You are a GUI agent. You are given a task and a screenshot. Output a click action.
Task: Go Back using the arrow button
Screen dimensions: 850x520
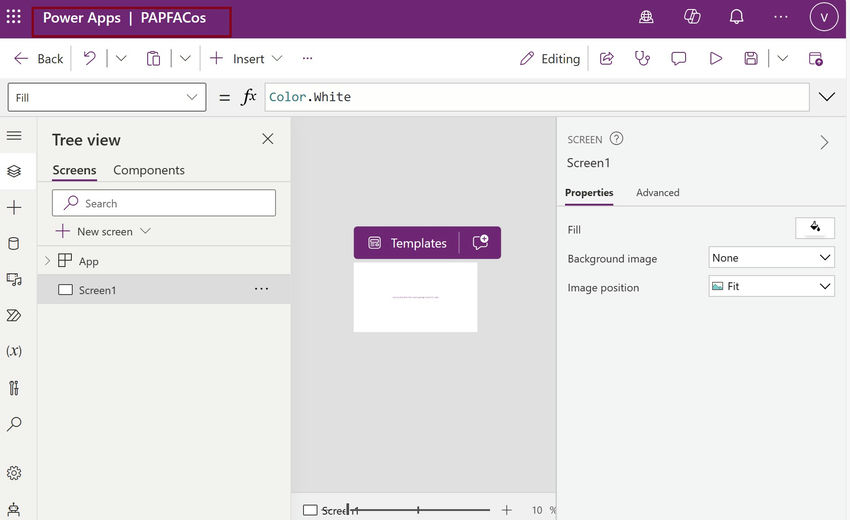(38, 59)
